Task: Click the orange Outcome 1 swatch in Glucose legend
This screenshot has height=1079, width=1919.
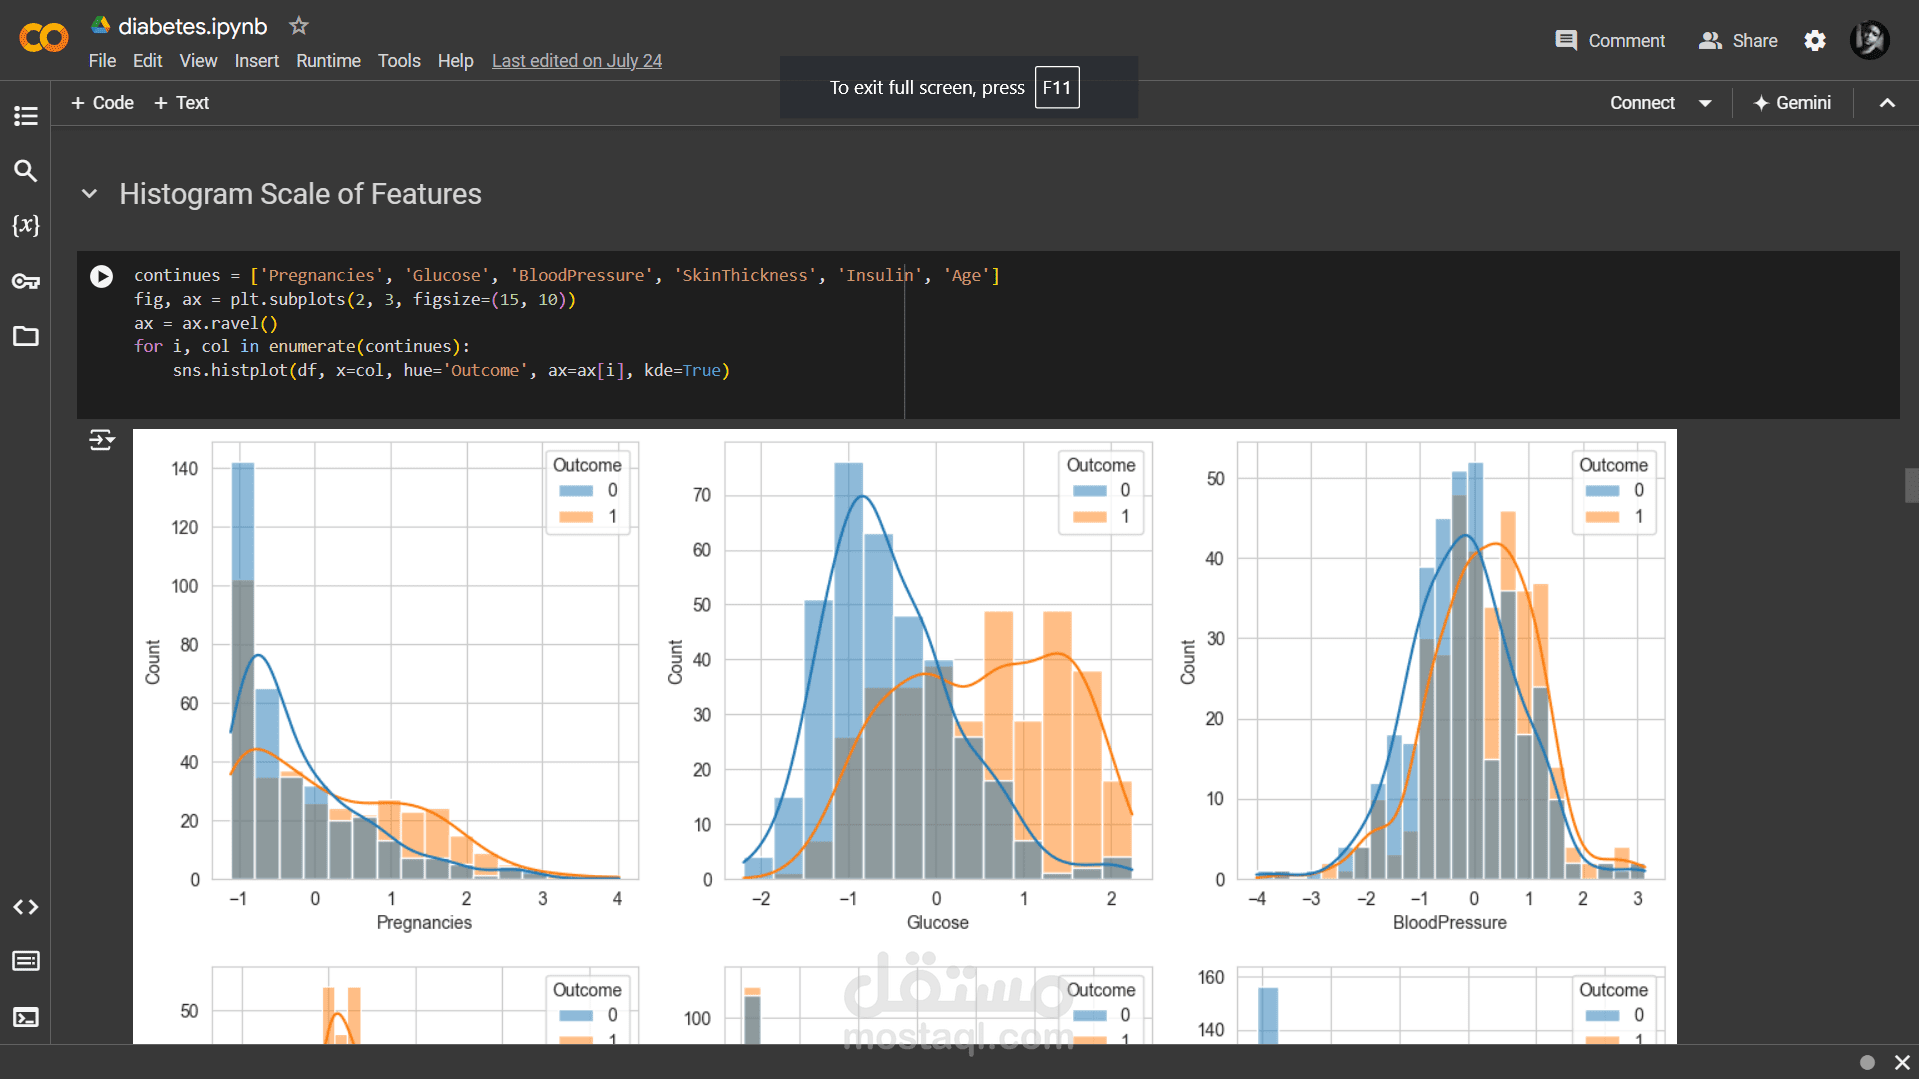Action: (x=1090, y=517)
